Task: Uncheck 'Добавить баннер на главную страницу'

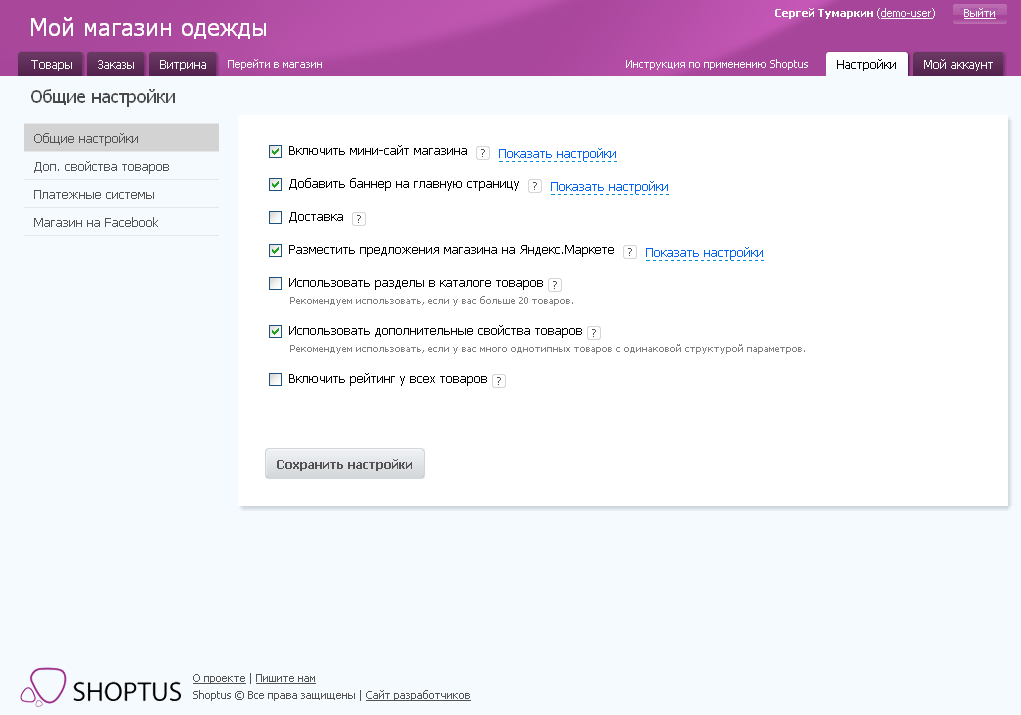Action: 275,184
